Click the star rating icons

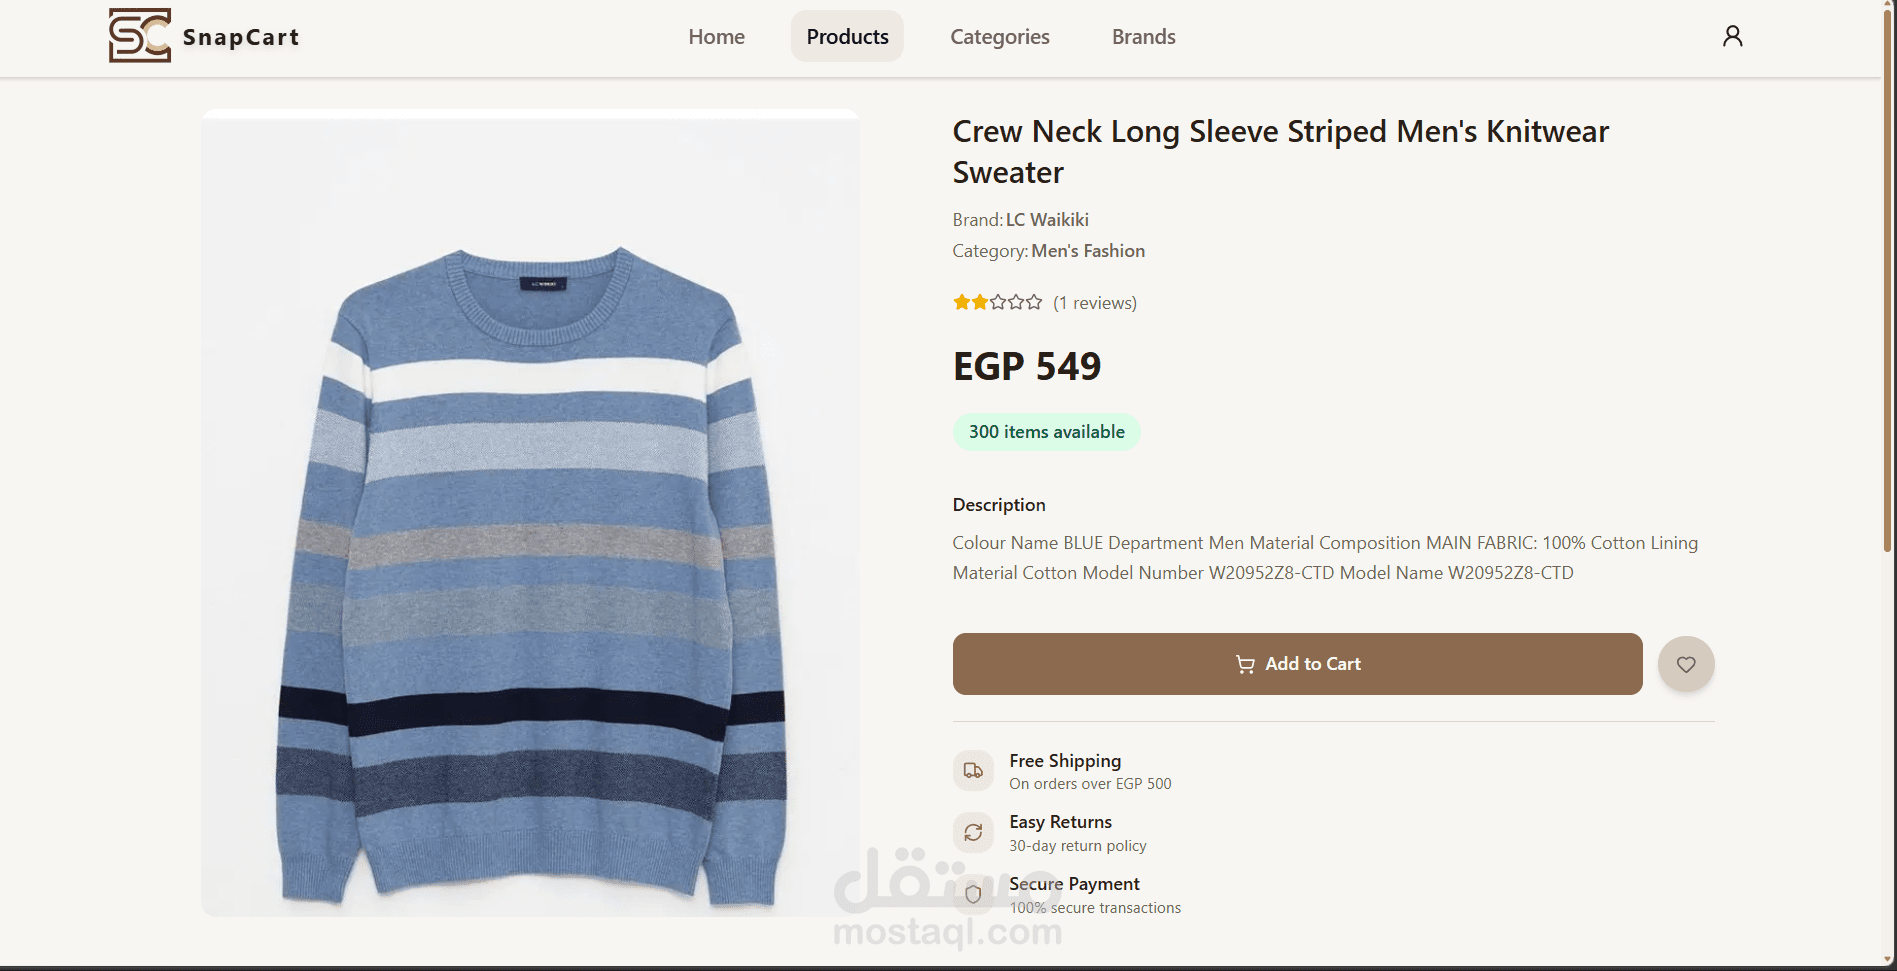tap(997, 302)
